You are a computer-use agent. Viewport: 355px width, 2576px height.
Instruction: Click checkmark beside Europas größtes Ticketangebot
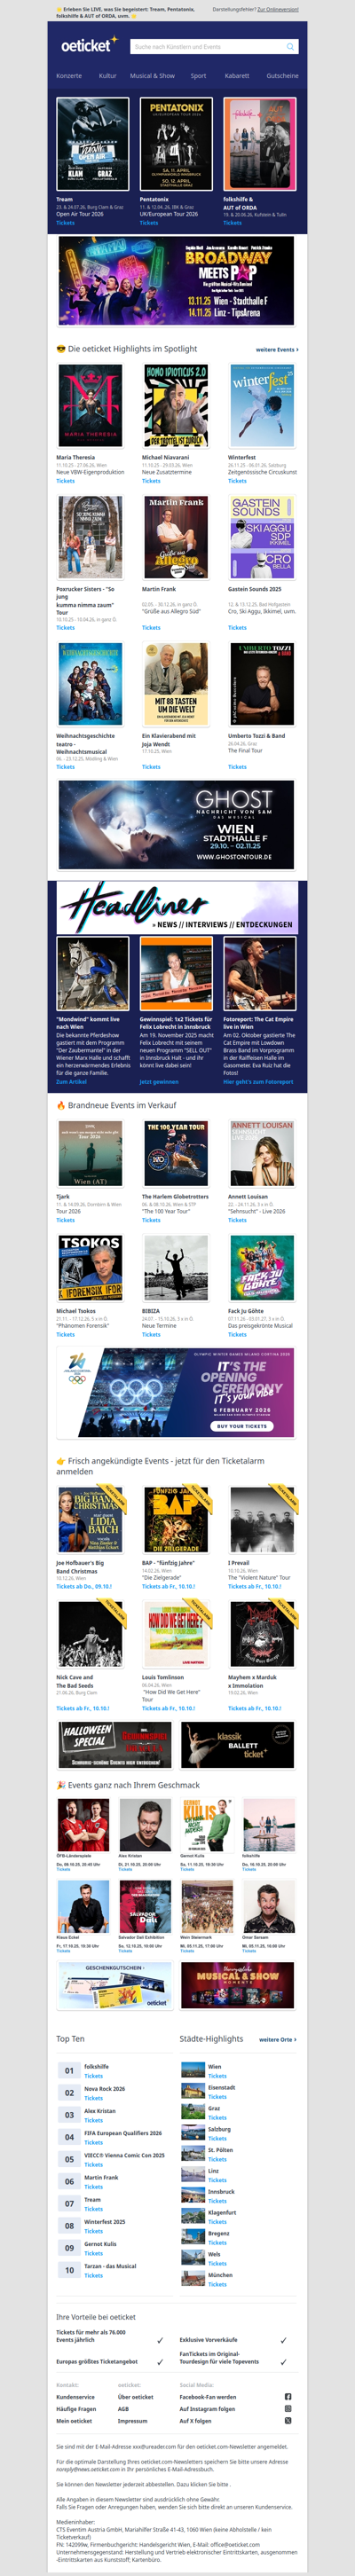(x=160, y=2362)
